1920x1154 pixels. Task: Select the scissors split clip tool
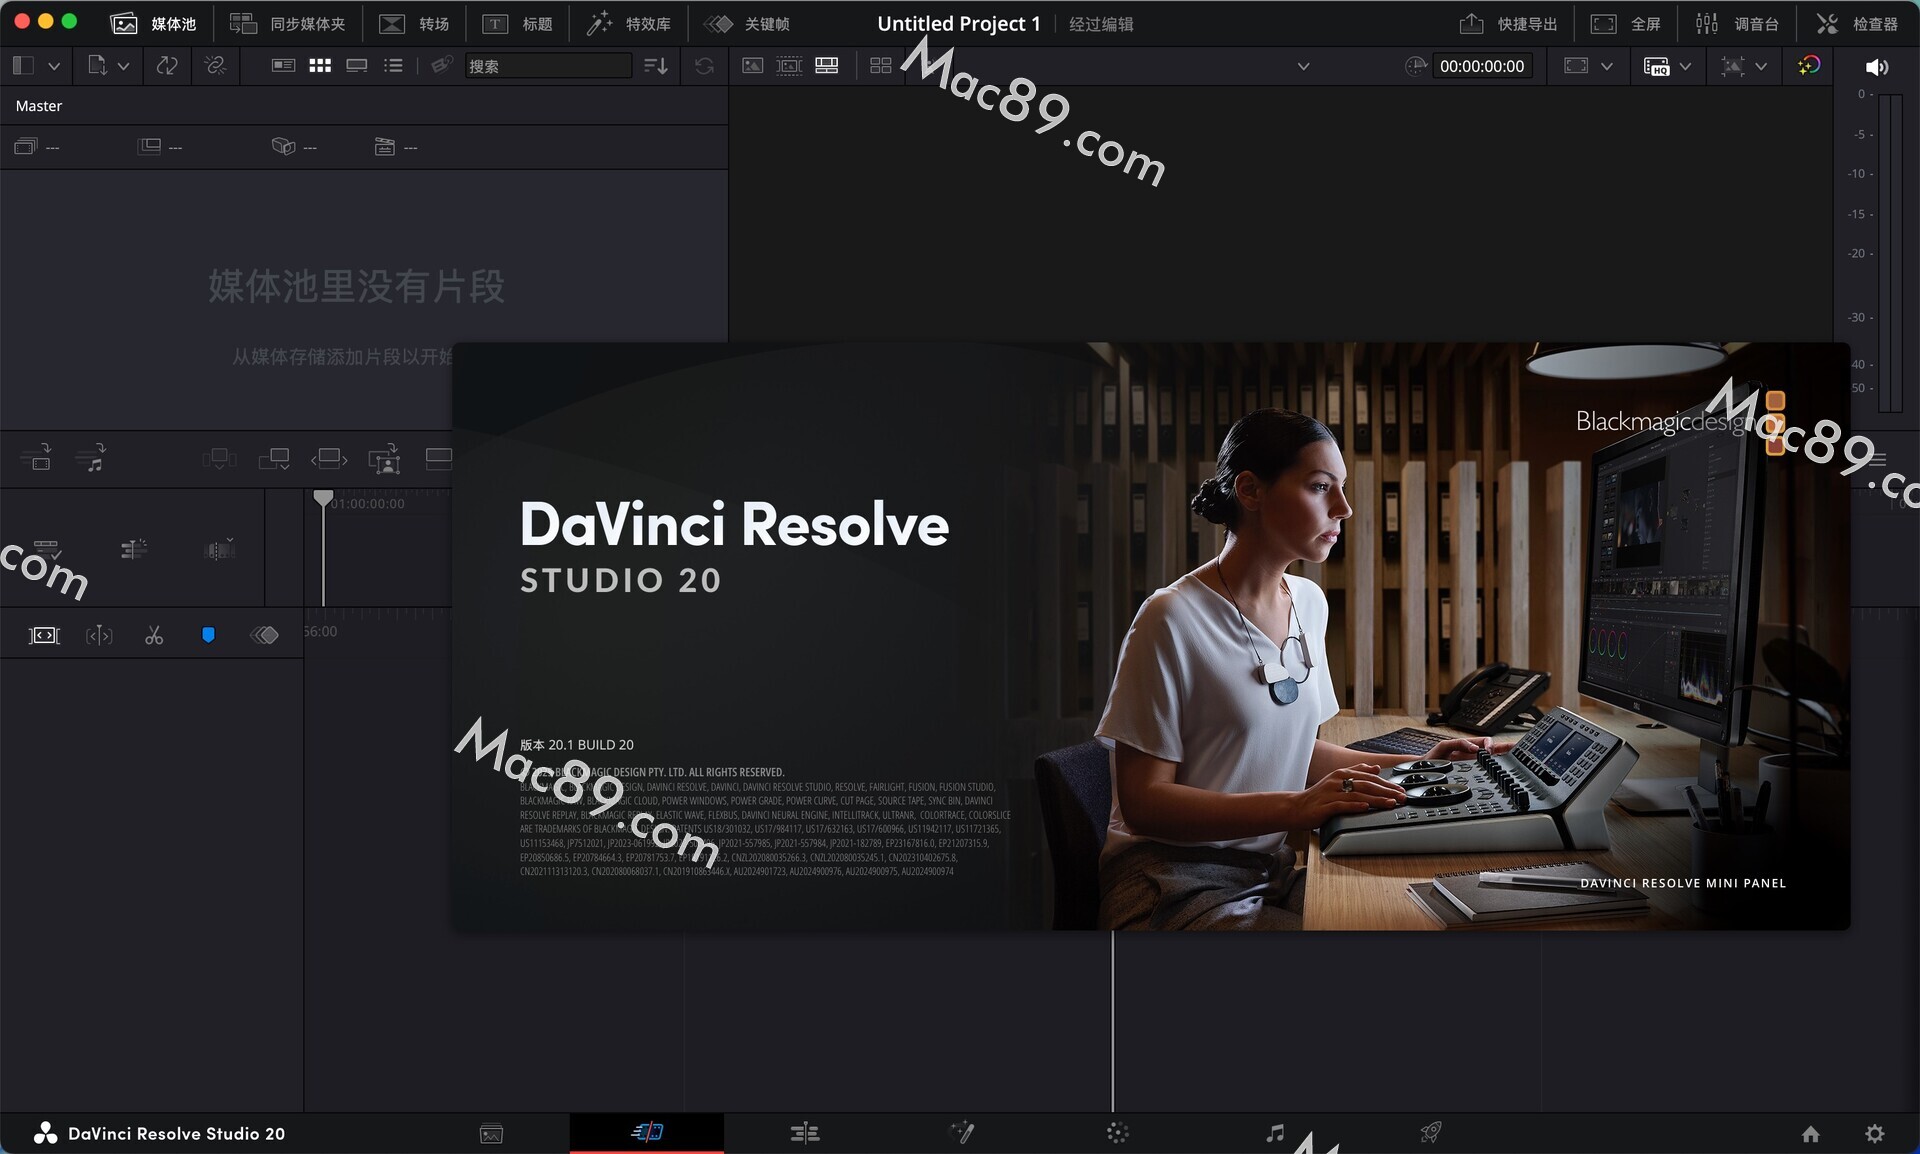click(154, 635)
